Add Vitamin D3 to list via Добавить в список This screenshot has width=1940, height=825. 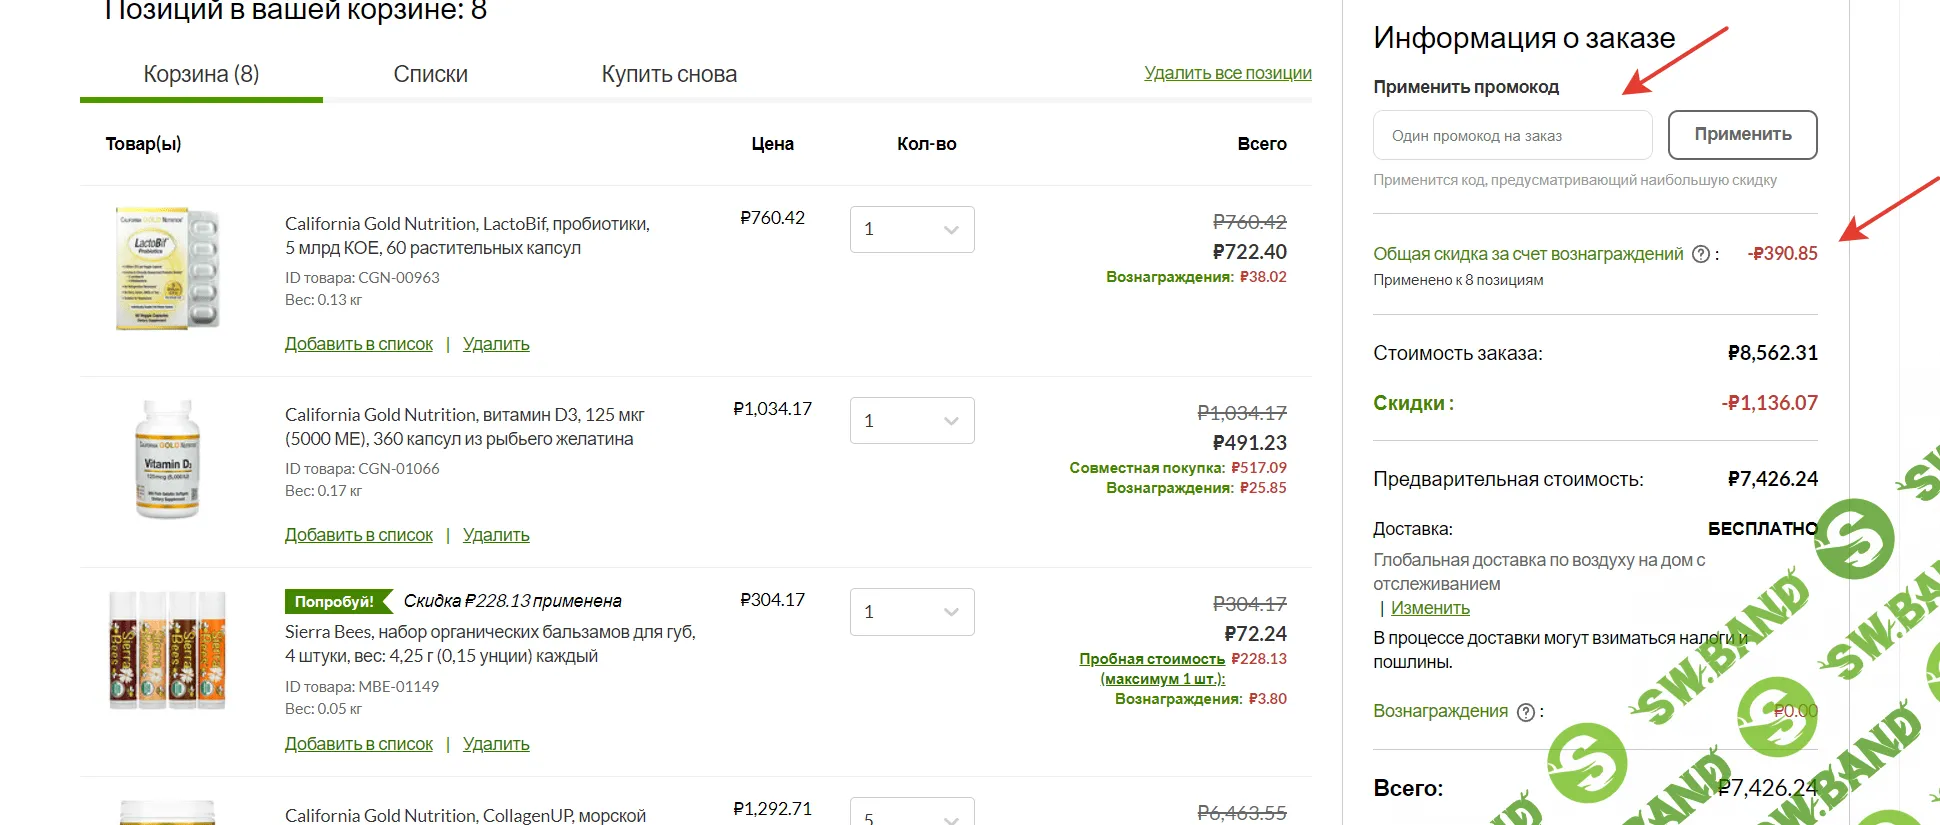358,535
